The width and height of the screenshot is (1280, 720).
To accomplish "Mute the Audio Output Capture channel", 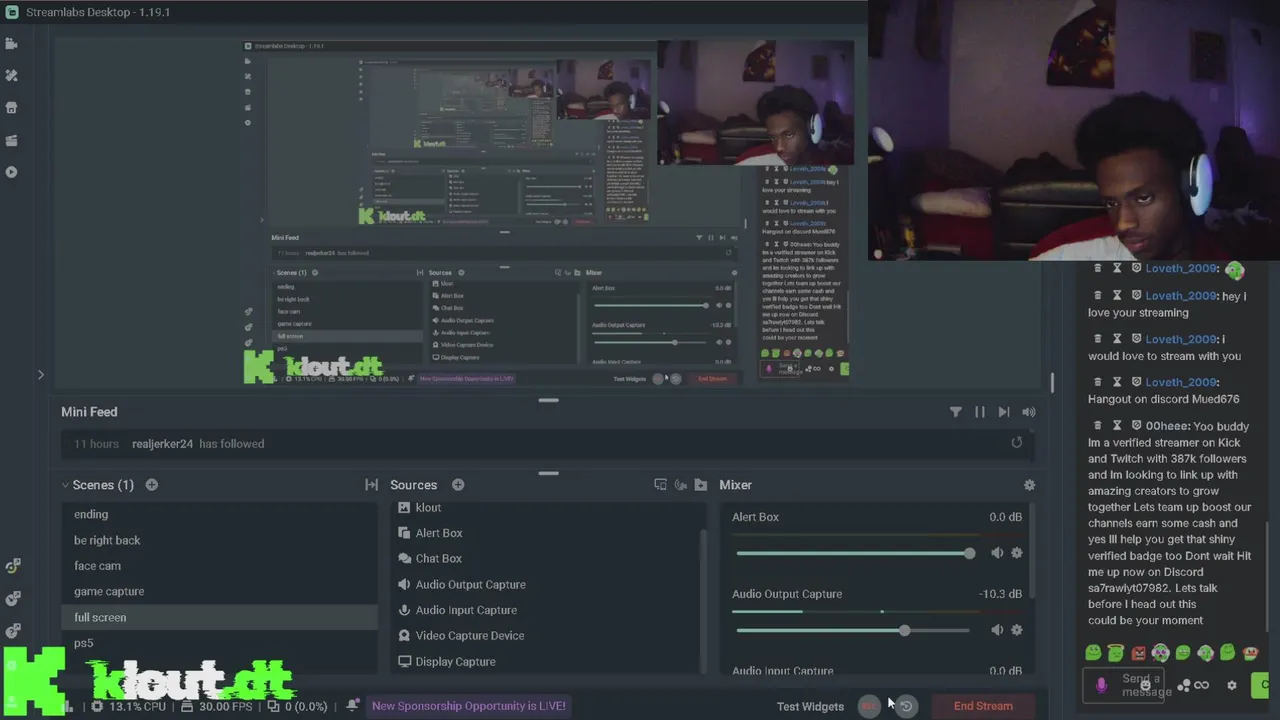I will click(997, 630).
